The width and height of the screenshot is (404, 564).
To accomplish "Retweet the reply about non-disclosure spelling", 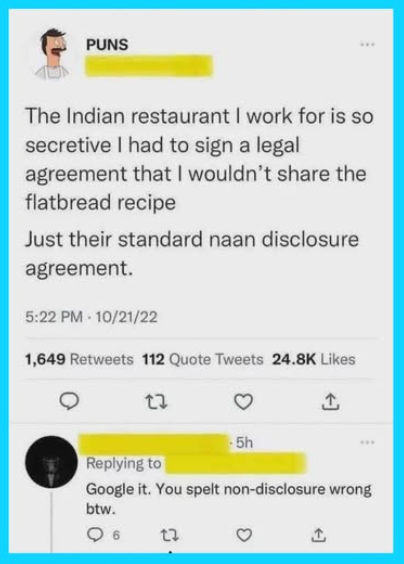I will [x=169, y=536].
